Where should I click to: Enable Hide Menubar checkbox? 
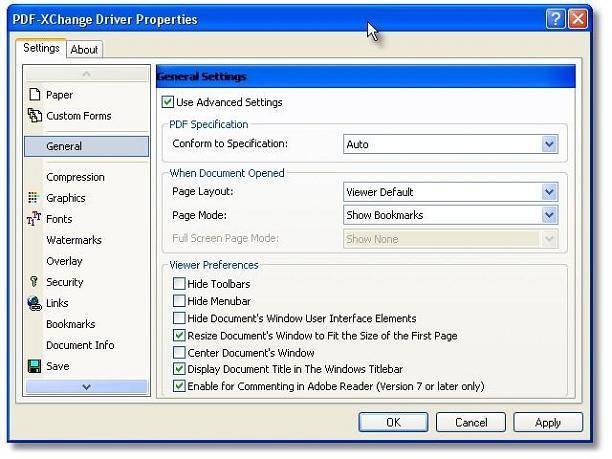(x=179, y=301)
